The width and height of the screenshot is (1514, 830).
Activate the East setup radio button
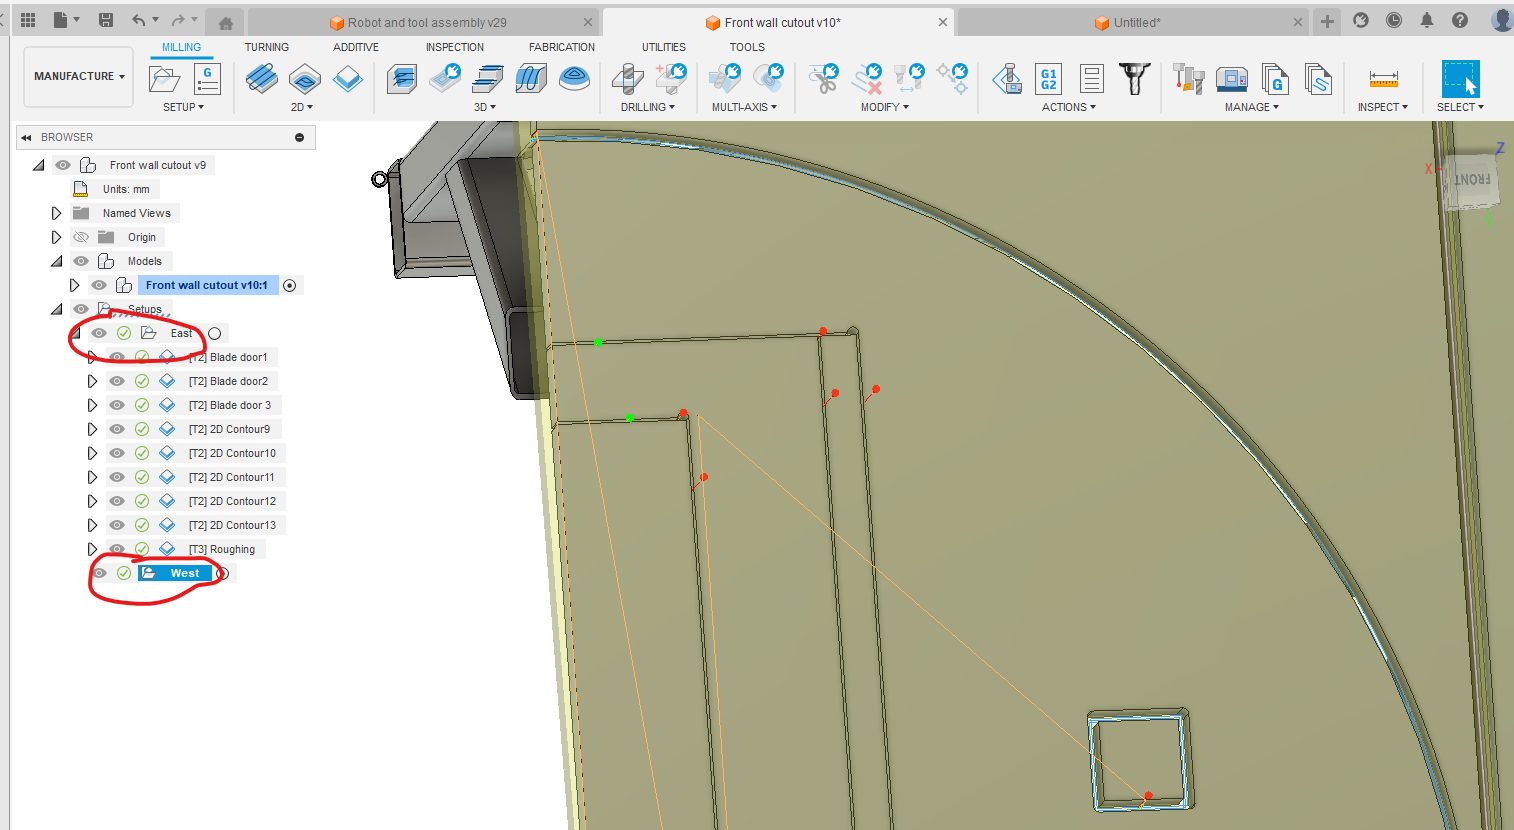214,333
